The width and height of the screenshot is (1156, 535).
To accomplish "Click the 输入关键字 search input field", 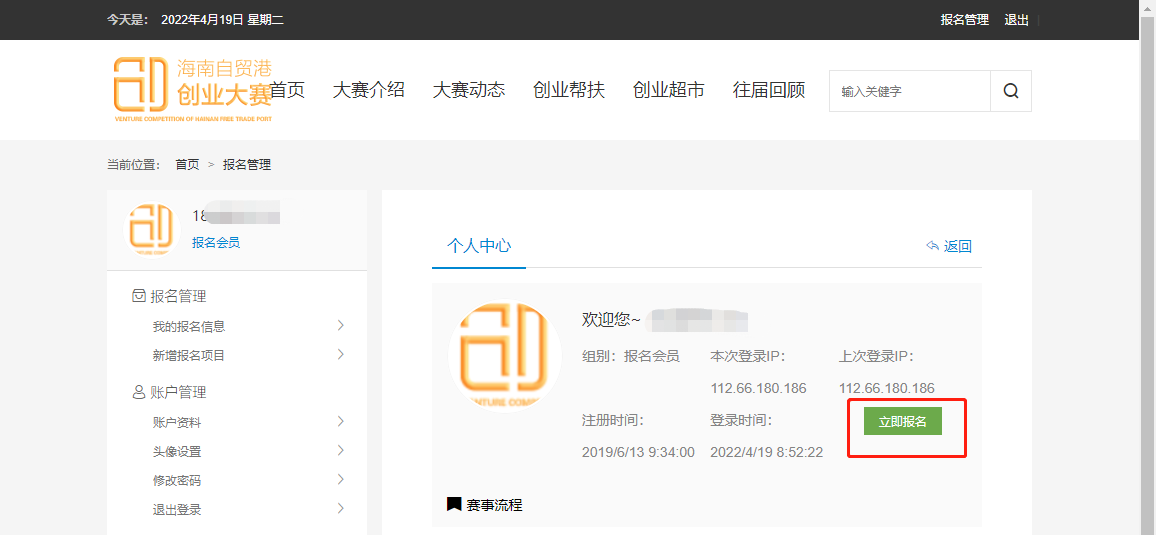I will (909, 91).
